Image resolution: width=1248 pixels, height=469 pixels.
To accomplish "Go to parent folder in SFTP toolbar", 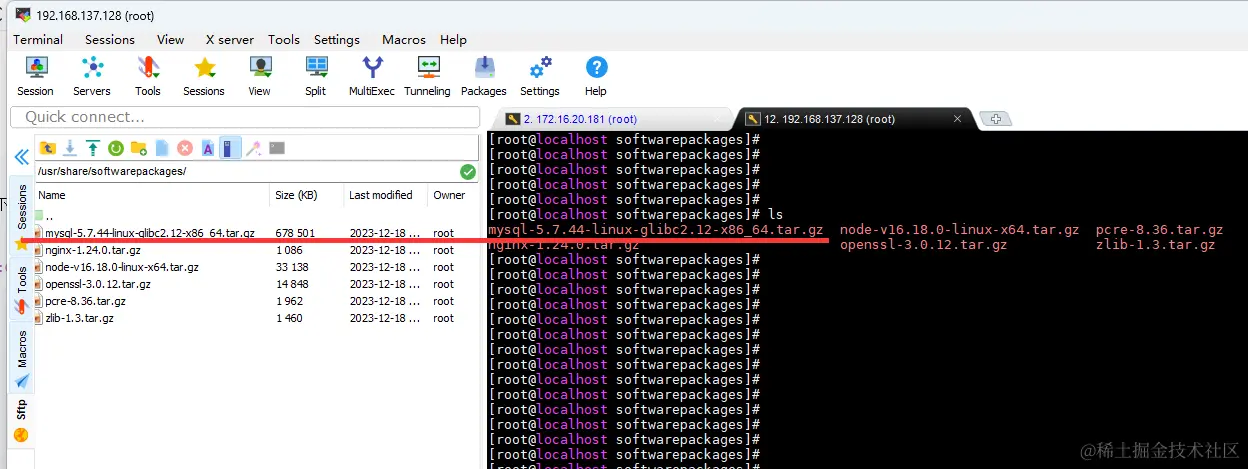I will pos(47,148).
